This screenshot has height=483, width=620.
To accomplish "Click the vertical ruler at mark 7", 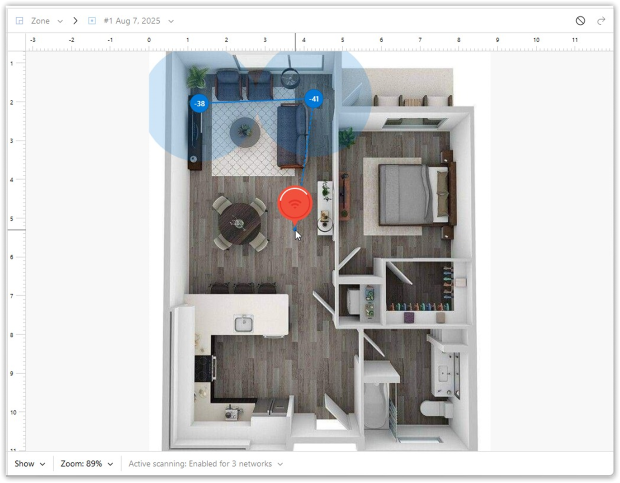I will (11, 295).
